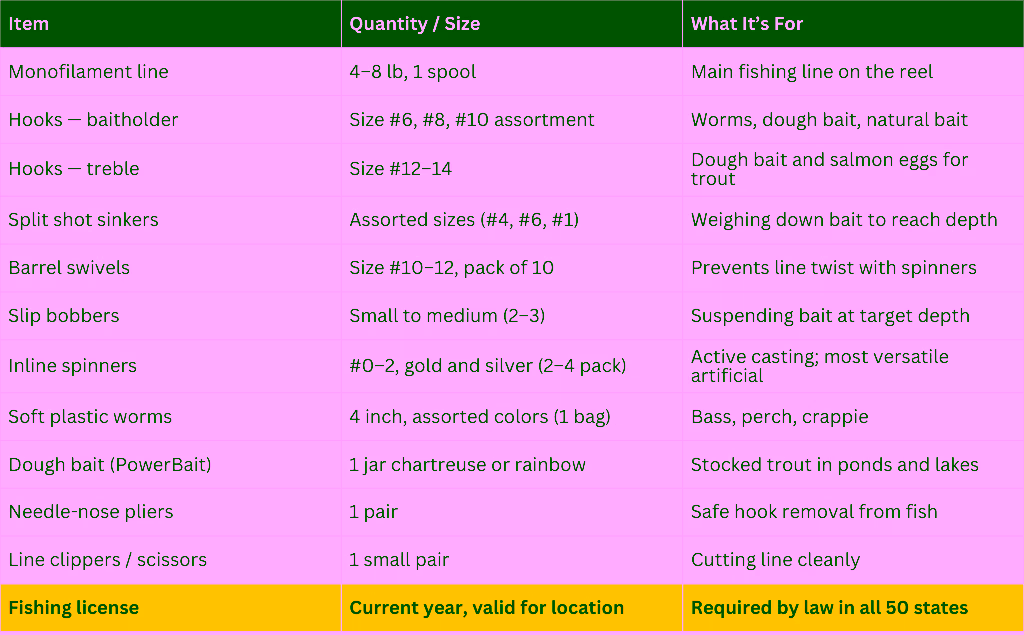1024x635 pixels.
Task: Select the 'Hooks — baitholder' cell
Action: pyautogui.click(x=93, y=120)
